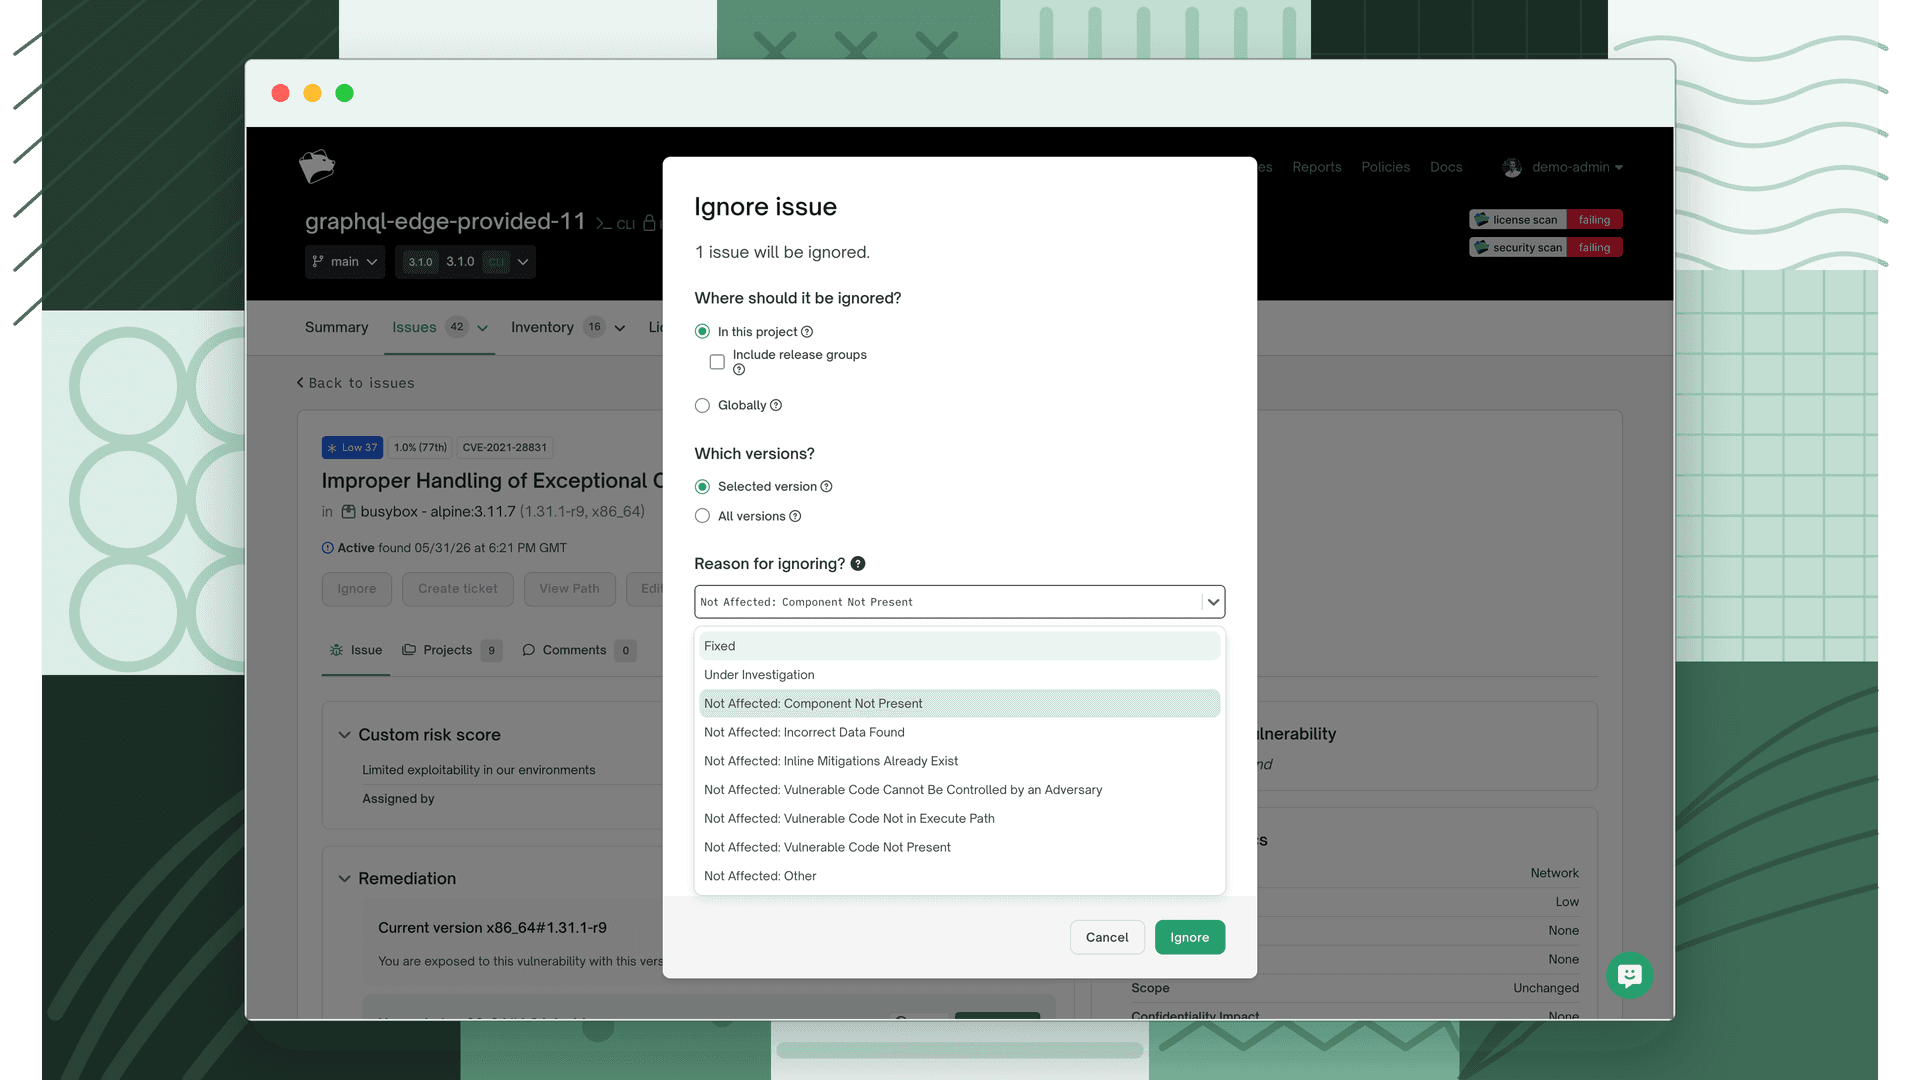This screenshot has width=1920, height=1080.
Task: Open the 3.1.0 revision dropdown
Action: (x=465, y=262)
